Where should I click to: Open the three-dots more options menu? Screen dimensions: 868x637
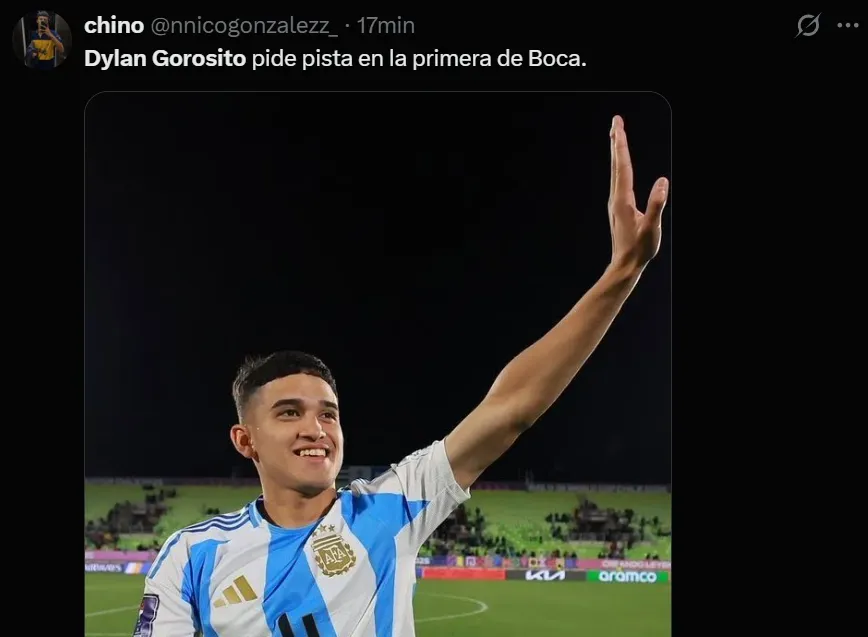click(848, 25)
